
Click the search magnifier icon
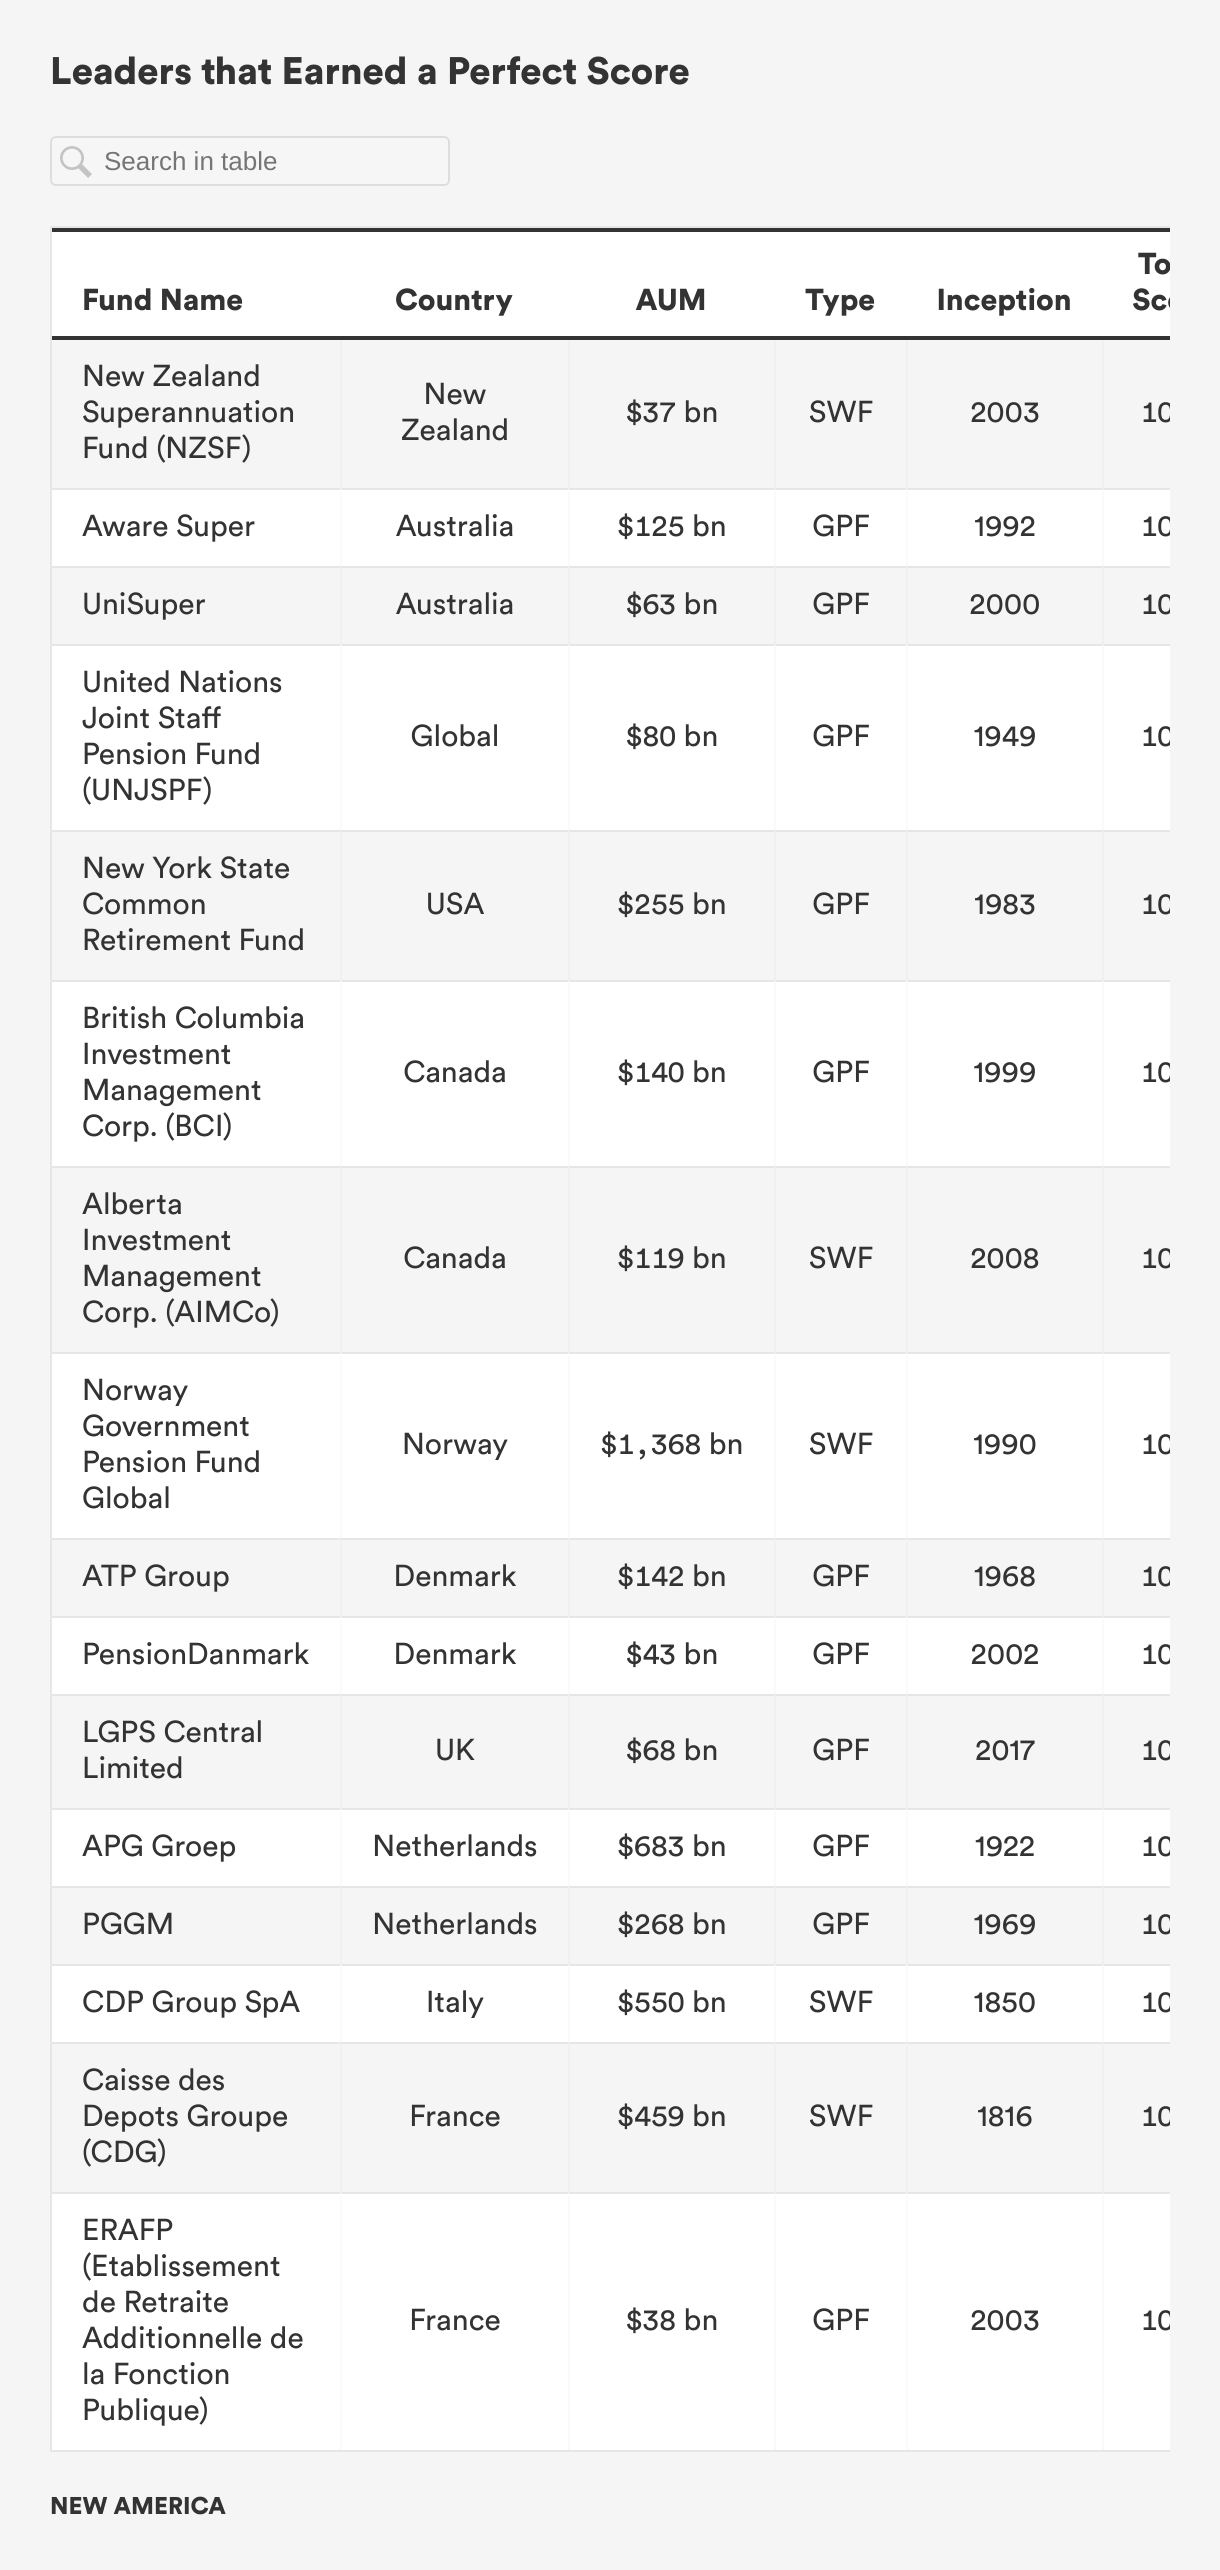click(x=76, y=161)
